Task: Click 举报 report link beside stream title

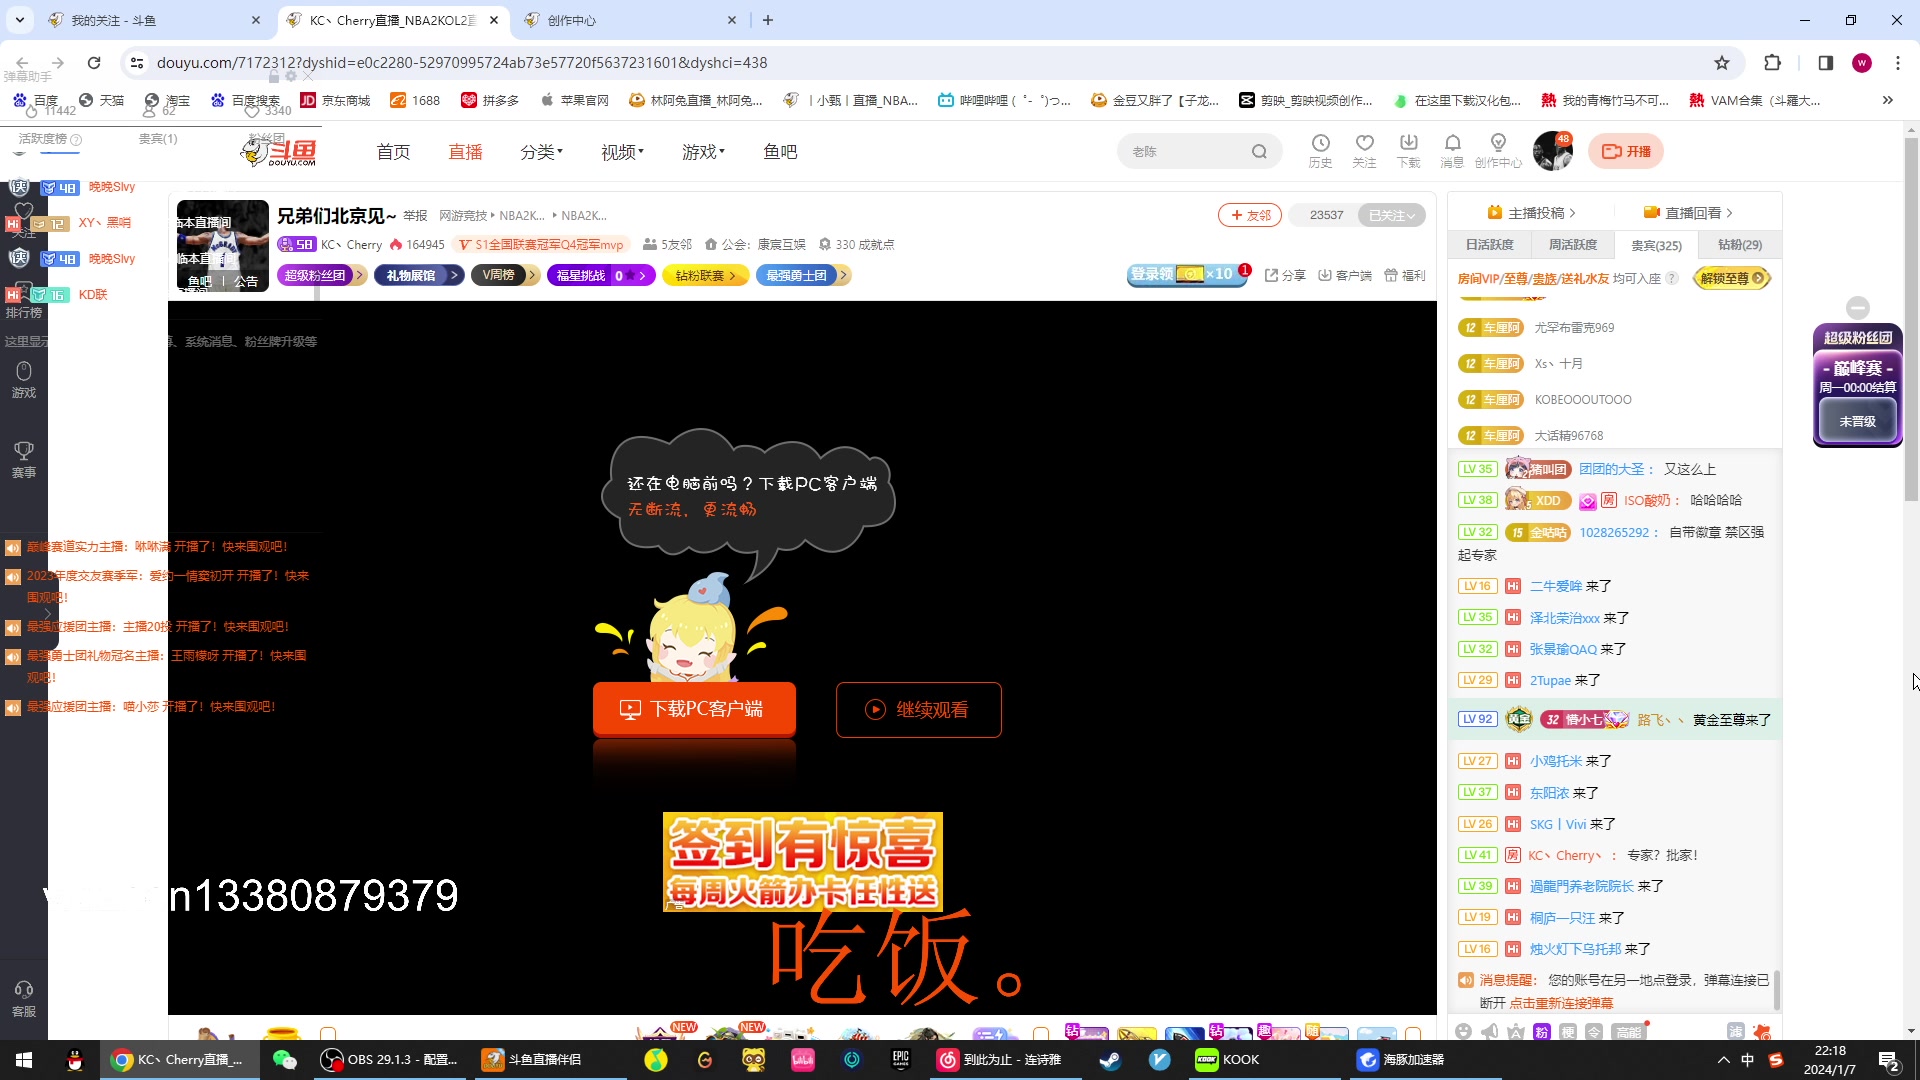Action: tap(415, 216)
